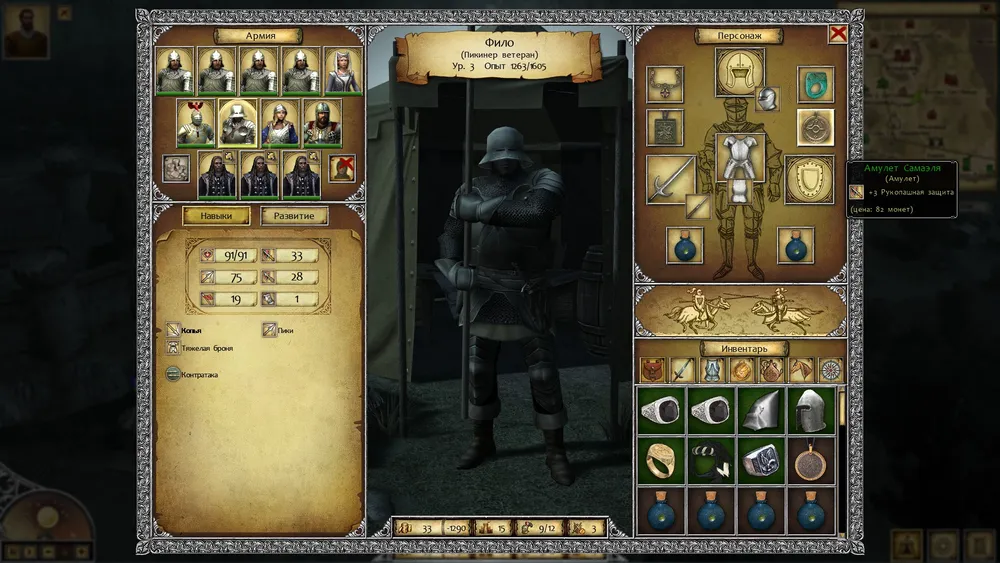Click the dismiss unit icon with the red cross
The width and height of the screenshot is (1000, 563).
tap(342, 168)
